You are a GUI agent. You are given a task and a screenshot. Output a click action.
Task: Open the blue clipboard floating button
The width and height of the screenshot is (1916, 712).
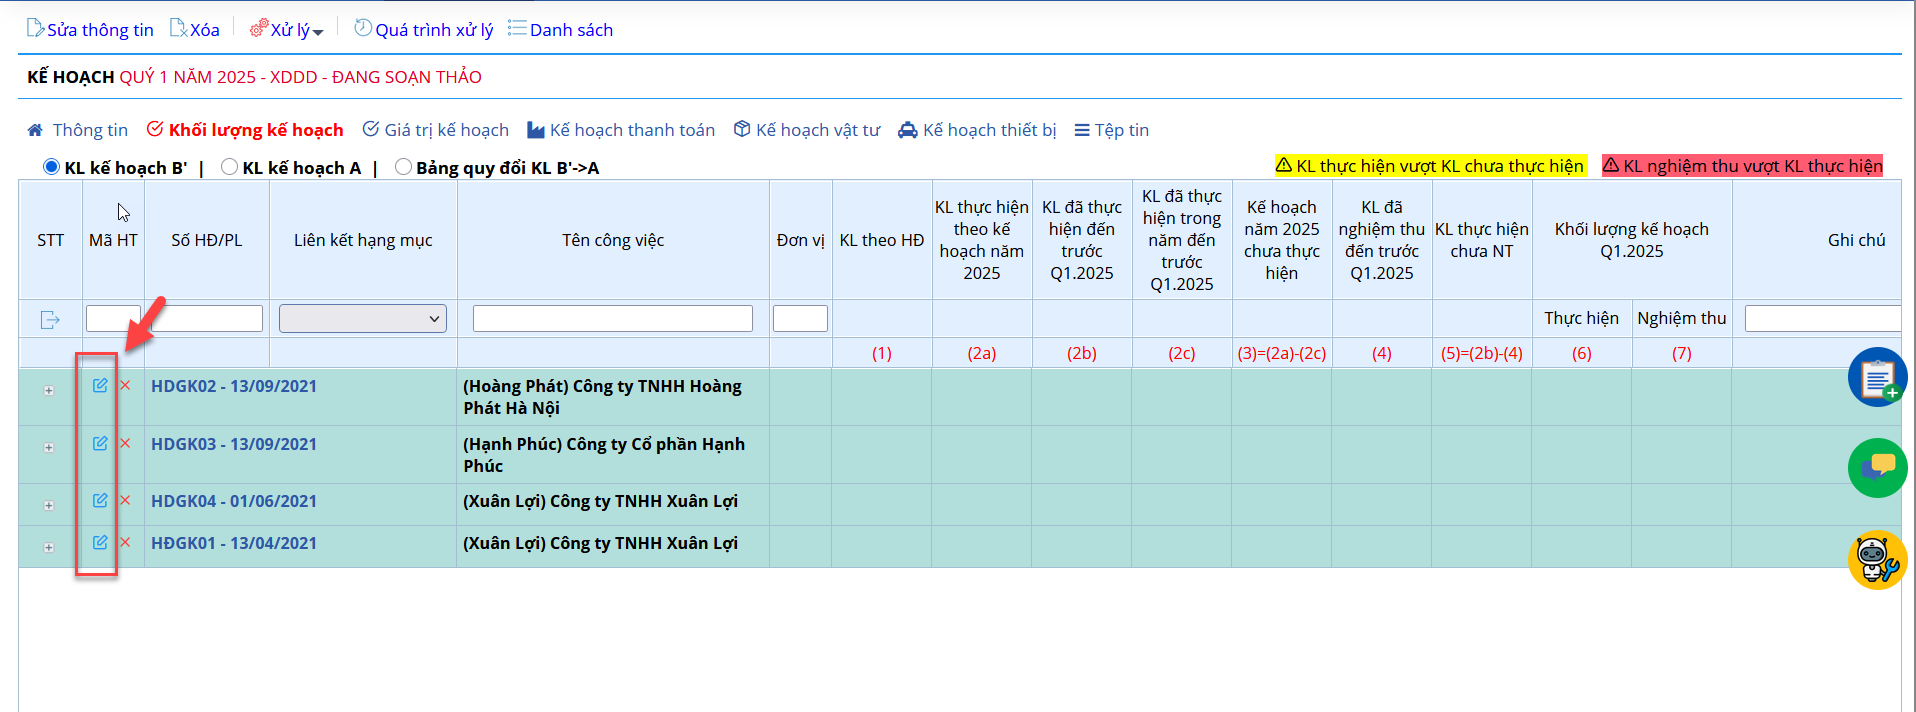tap(1876, 377)
